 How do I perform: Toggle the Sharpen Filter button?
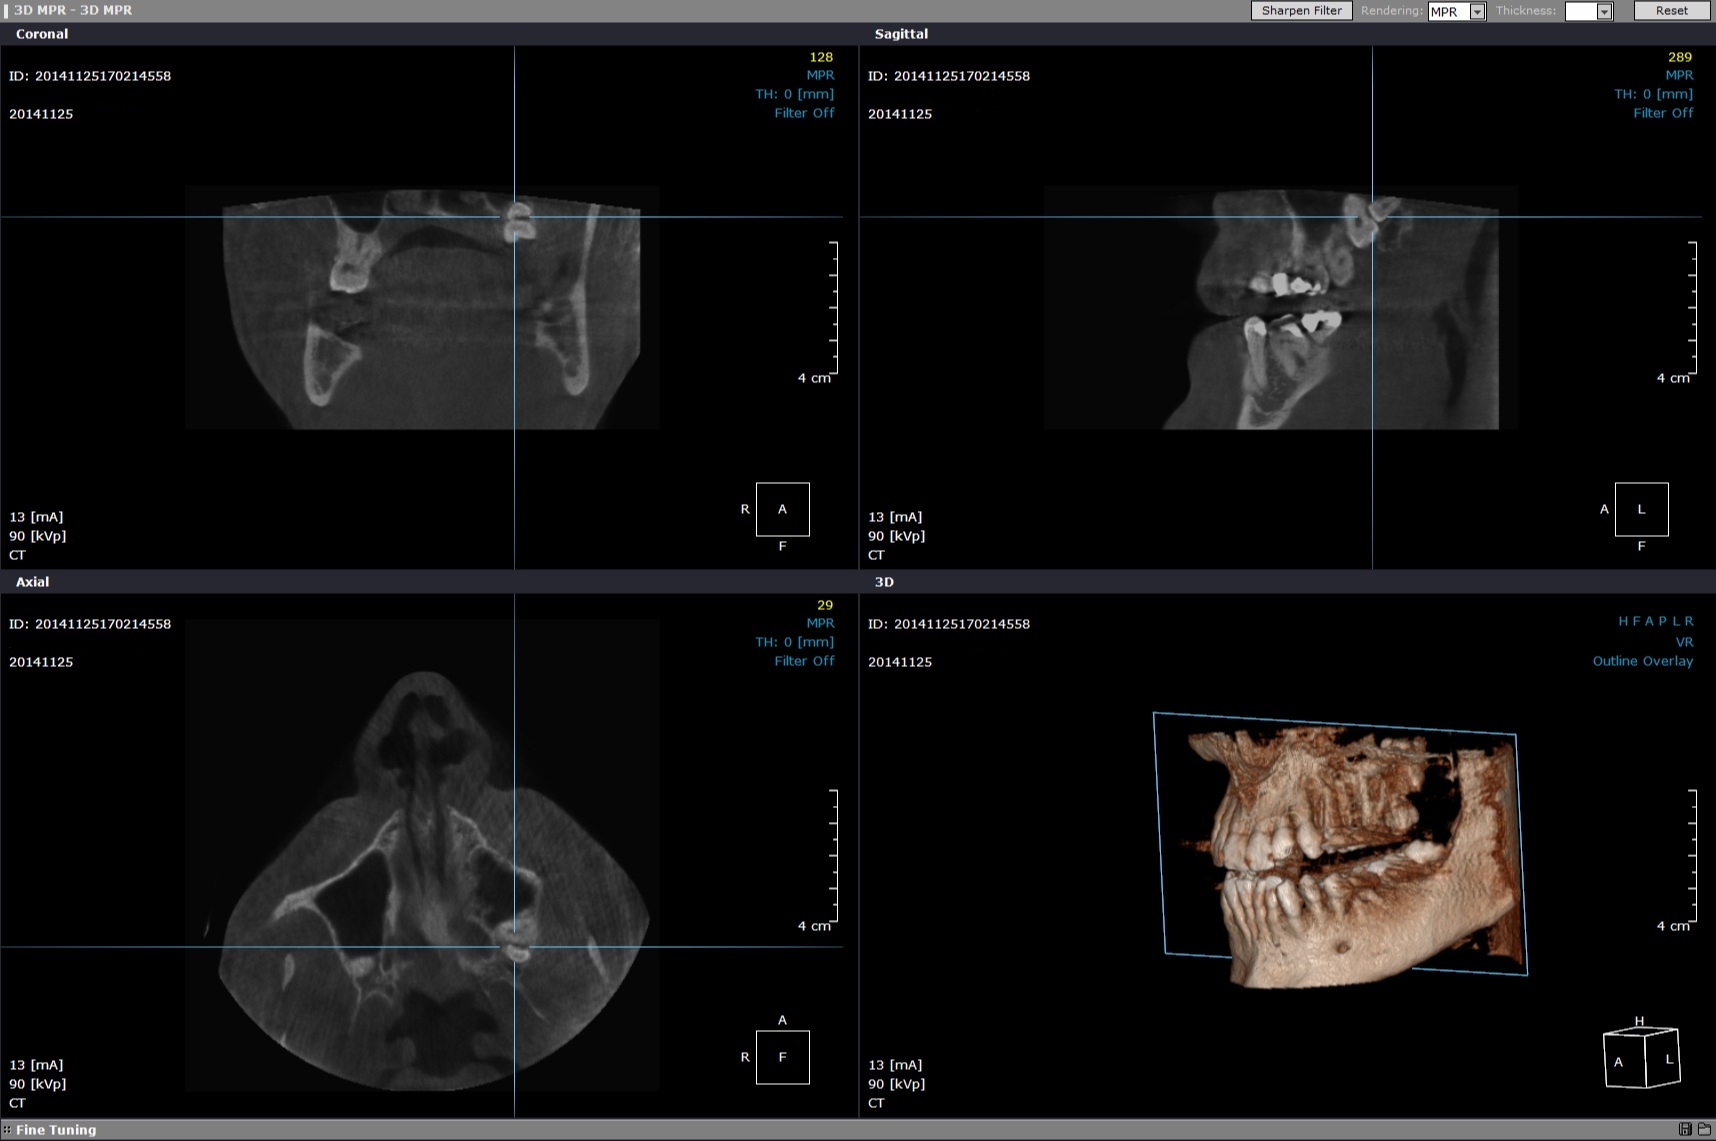[1301, 11]
